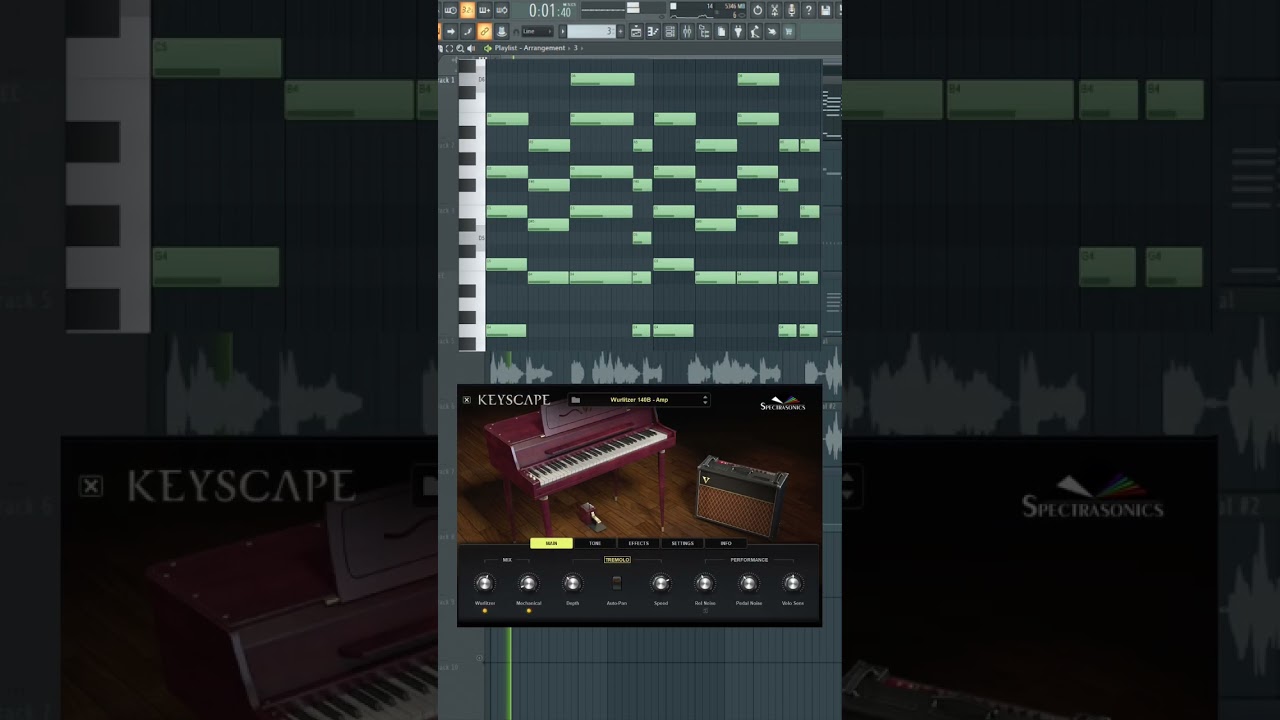Add new pattern with the plus button
The width and height of the screenshot is (1280, 720).
pos(620,31)
